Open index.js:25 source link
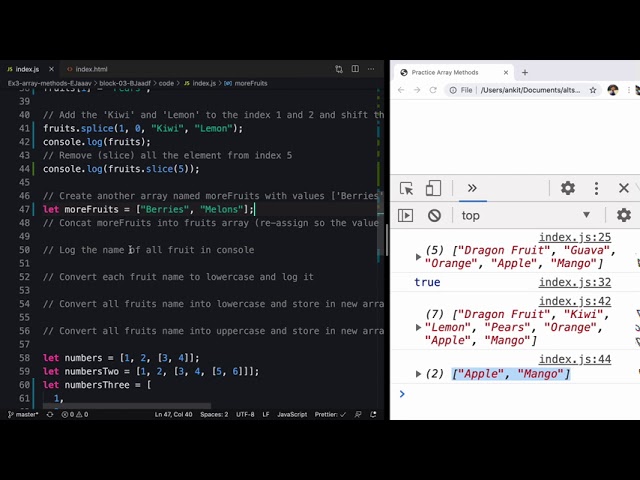 [575, 237]
